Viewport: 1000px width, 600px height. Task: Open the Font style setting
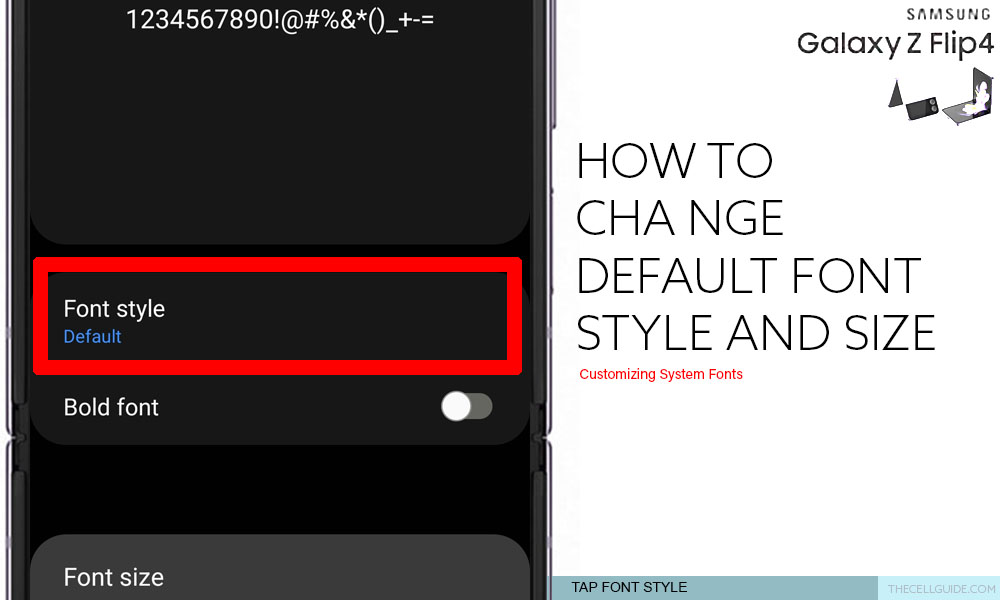(278, 316)
